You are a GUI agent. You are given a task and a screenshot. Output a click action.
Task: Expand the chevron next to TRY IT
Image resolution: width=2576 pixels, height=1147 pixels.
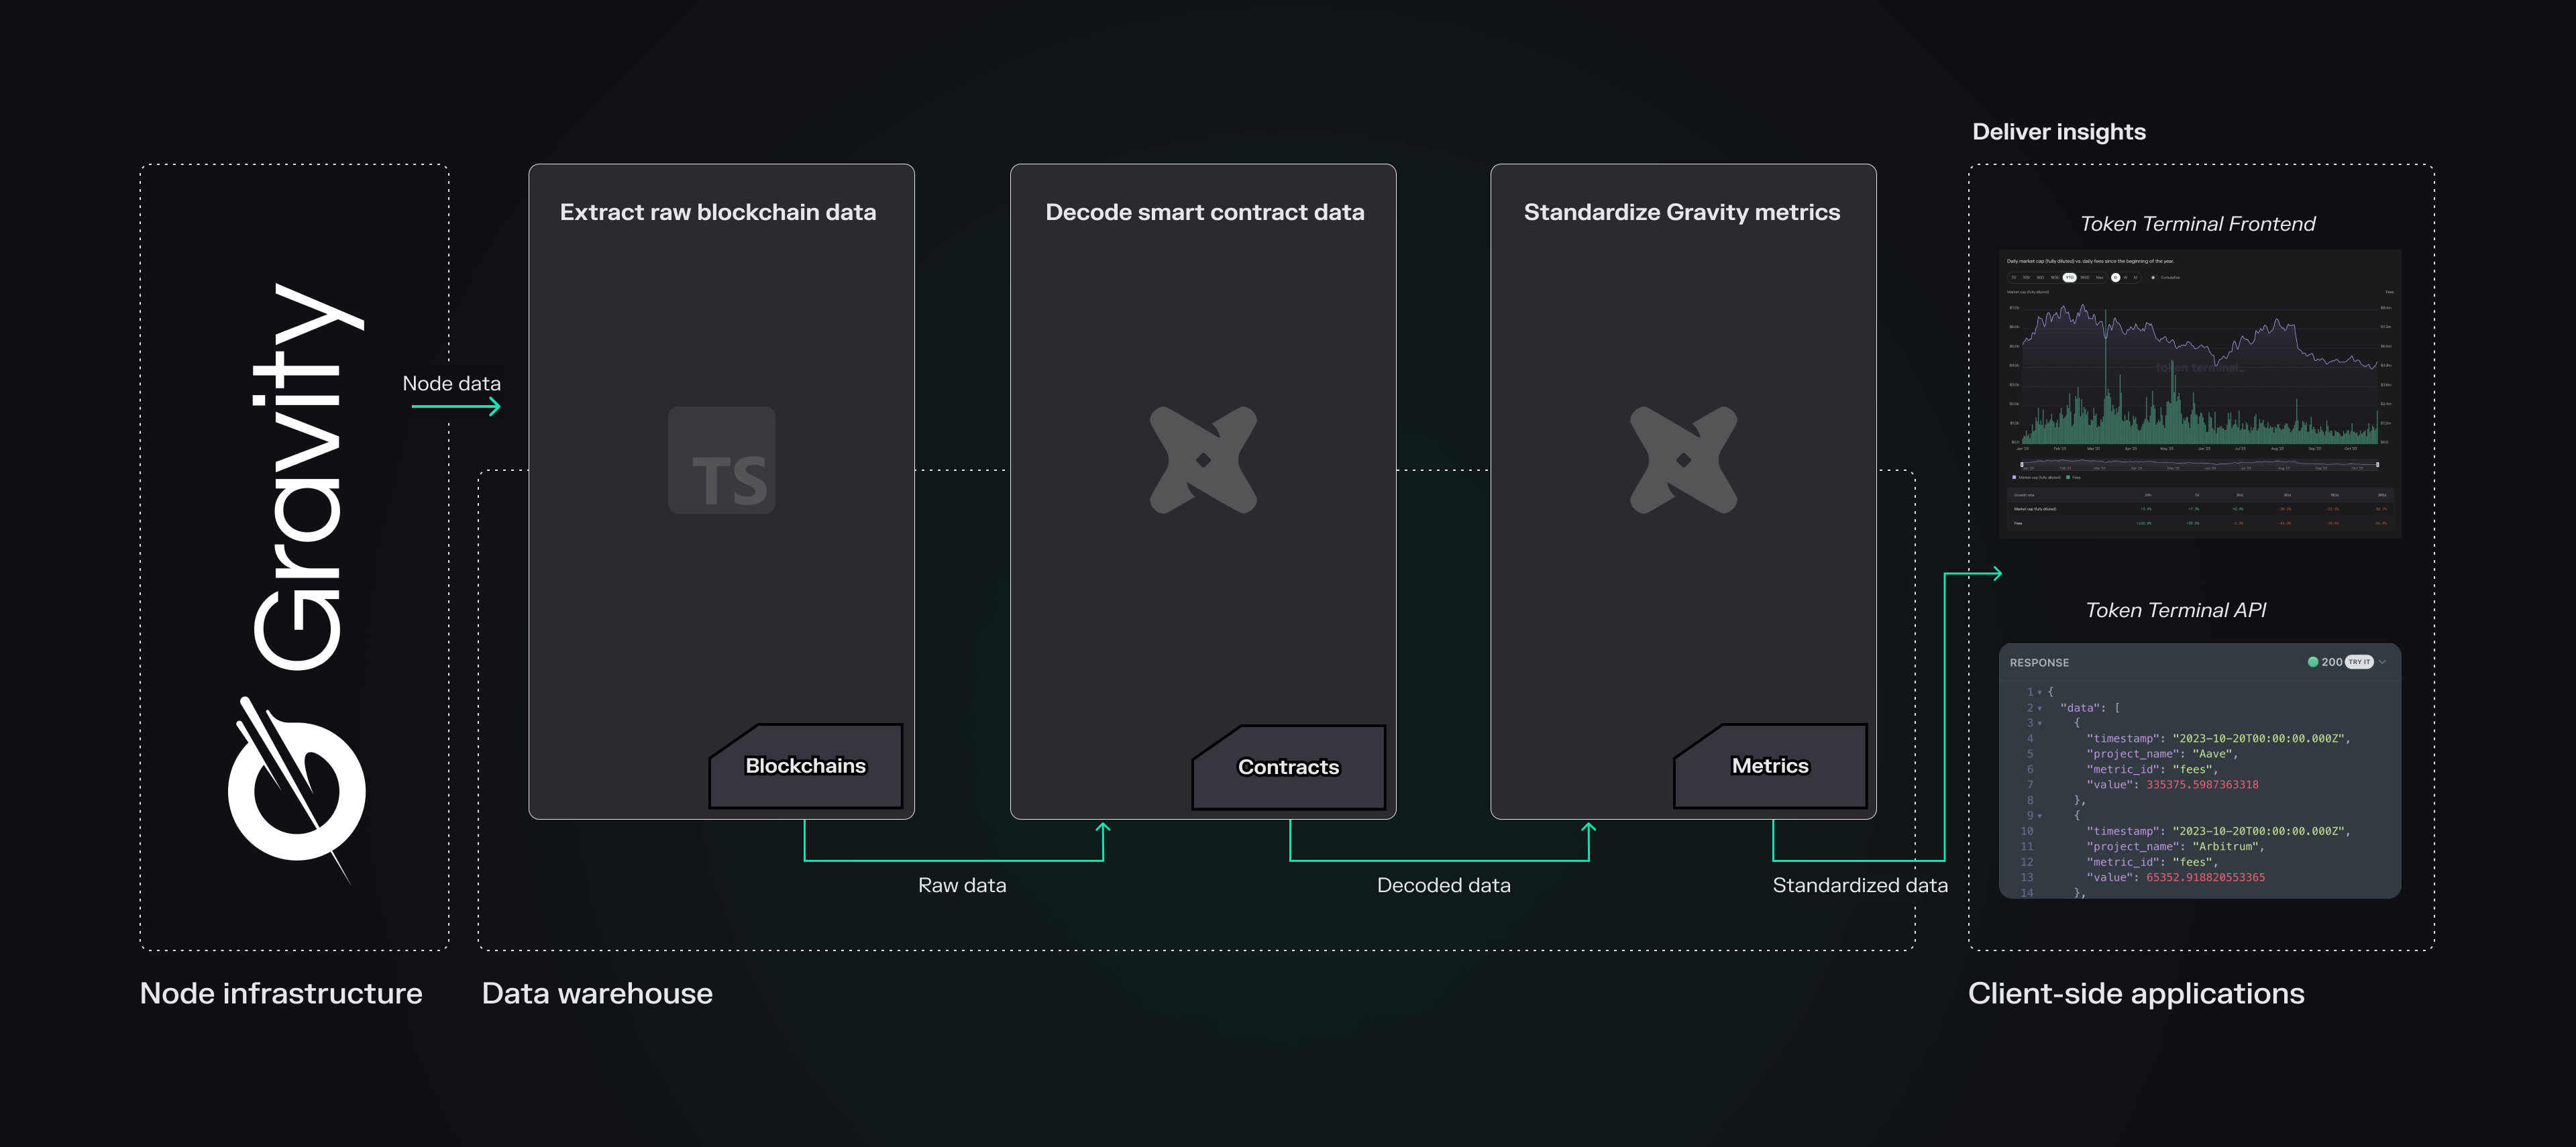tap(2383, 662)
